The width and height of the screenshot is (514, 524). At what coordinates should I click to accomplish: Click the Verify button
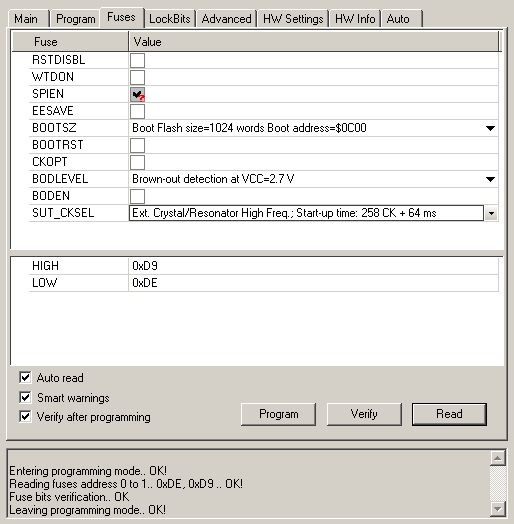click(x=364, y=414)
